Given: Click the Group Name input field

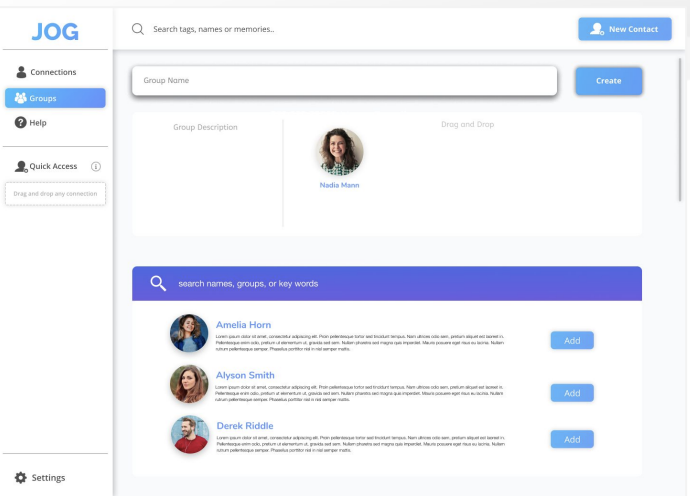Looking at the screenshot, I should (343, 81).
